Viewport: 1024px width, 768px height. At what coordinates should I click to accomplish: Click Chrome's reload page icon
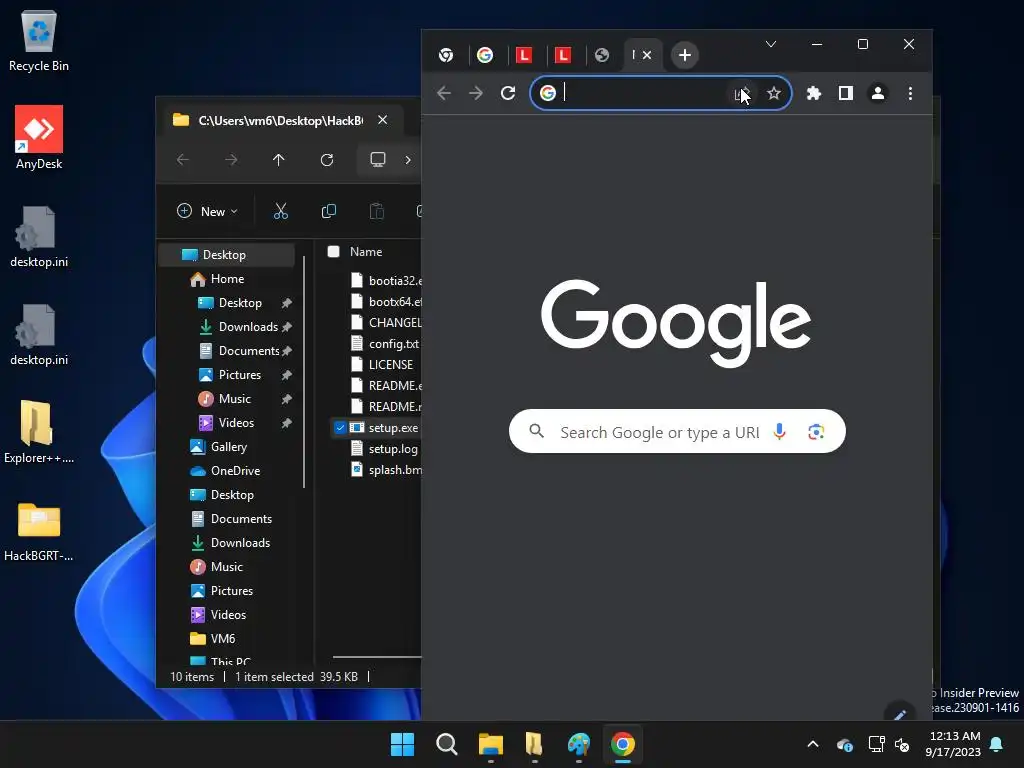(508, 93)
